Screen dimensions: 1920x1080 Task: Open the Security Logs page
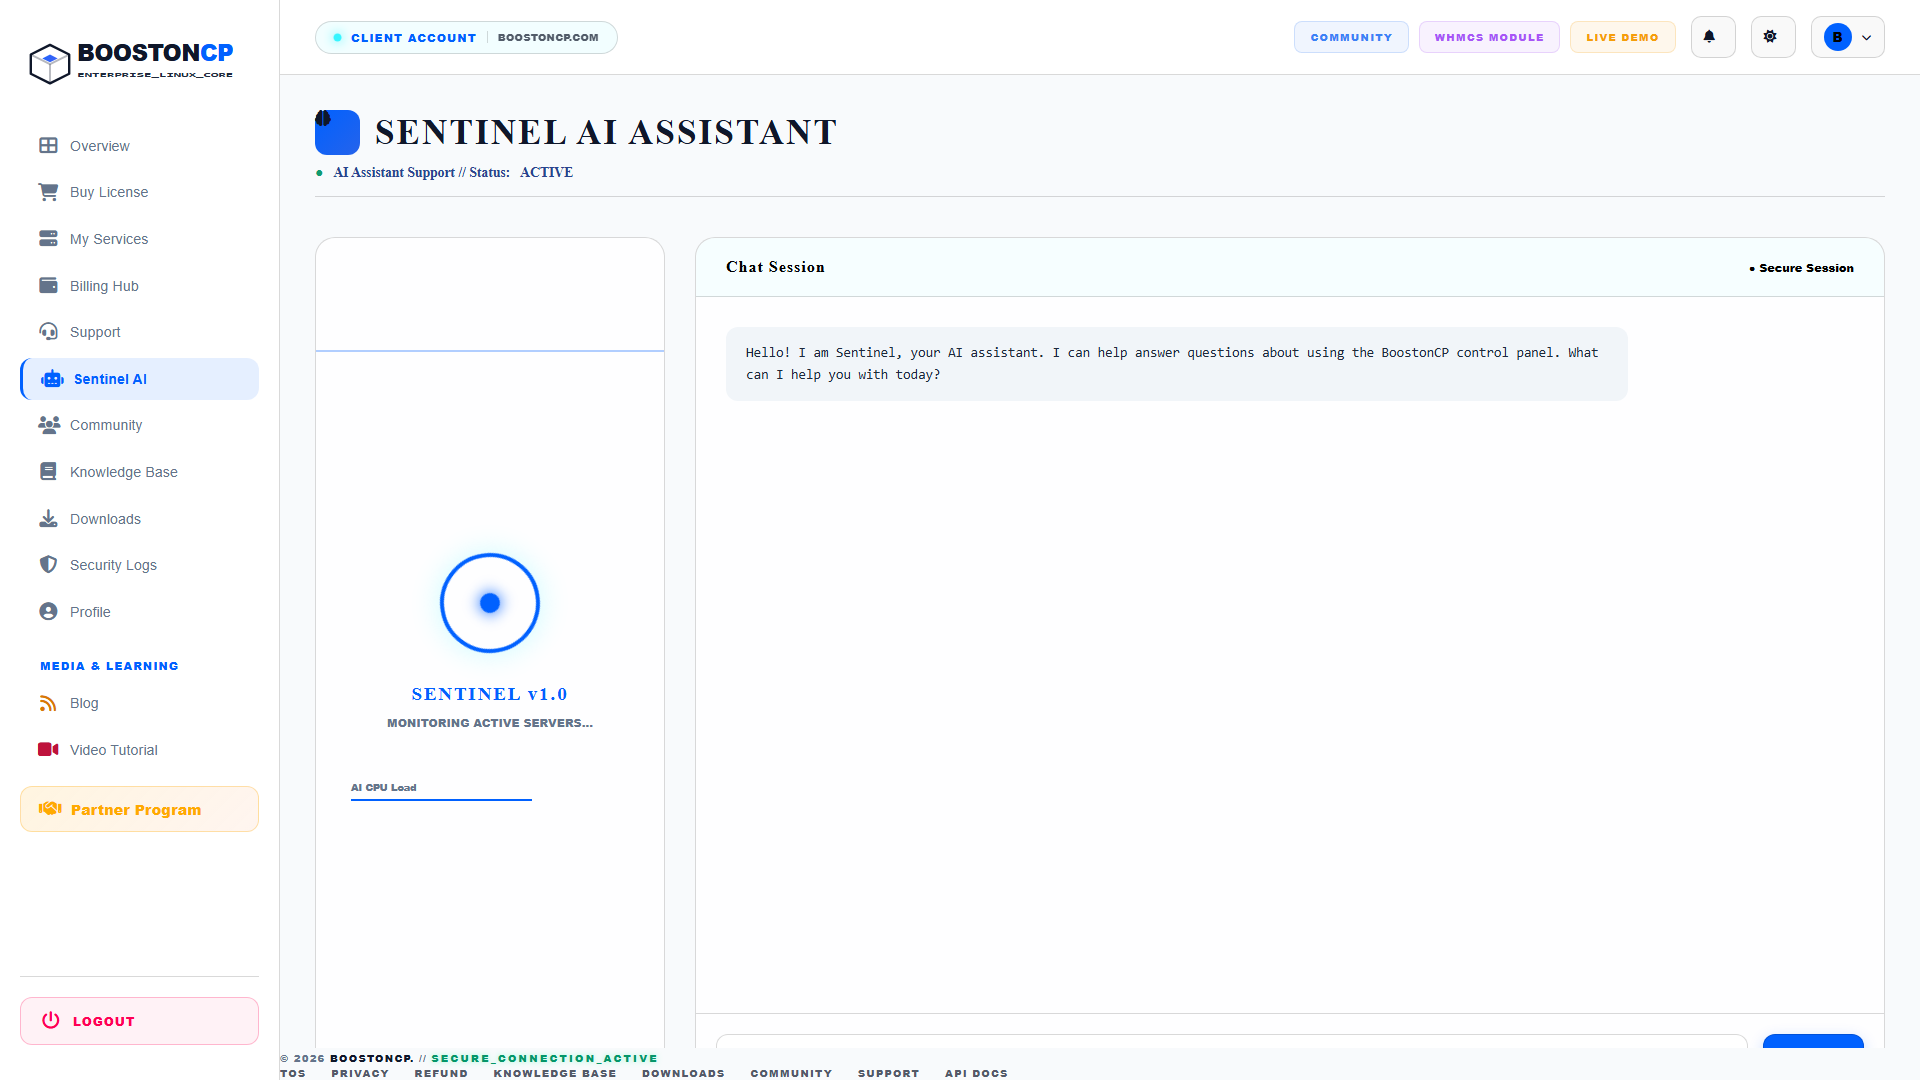pyautogui.click(x=139, y=565)
